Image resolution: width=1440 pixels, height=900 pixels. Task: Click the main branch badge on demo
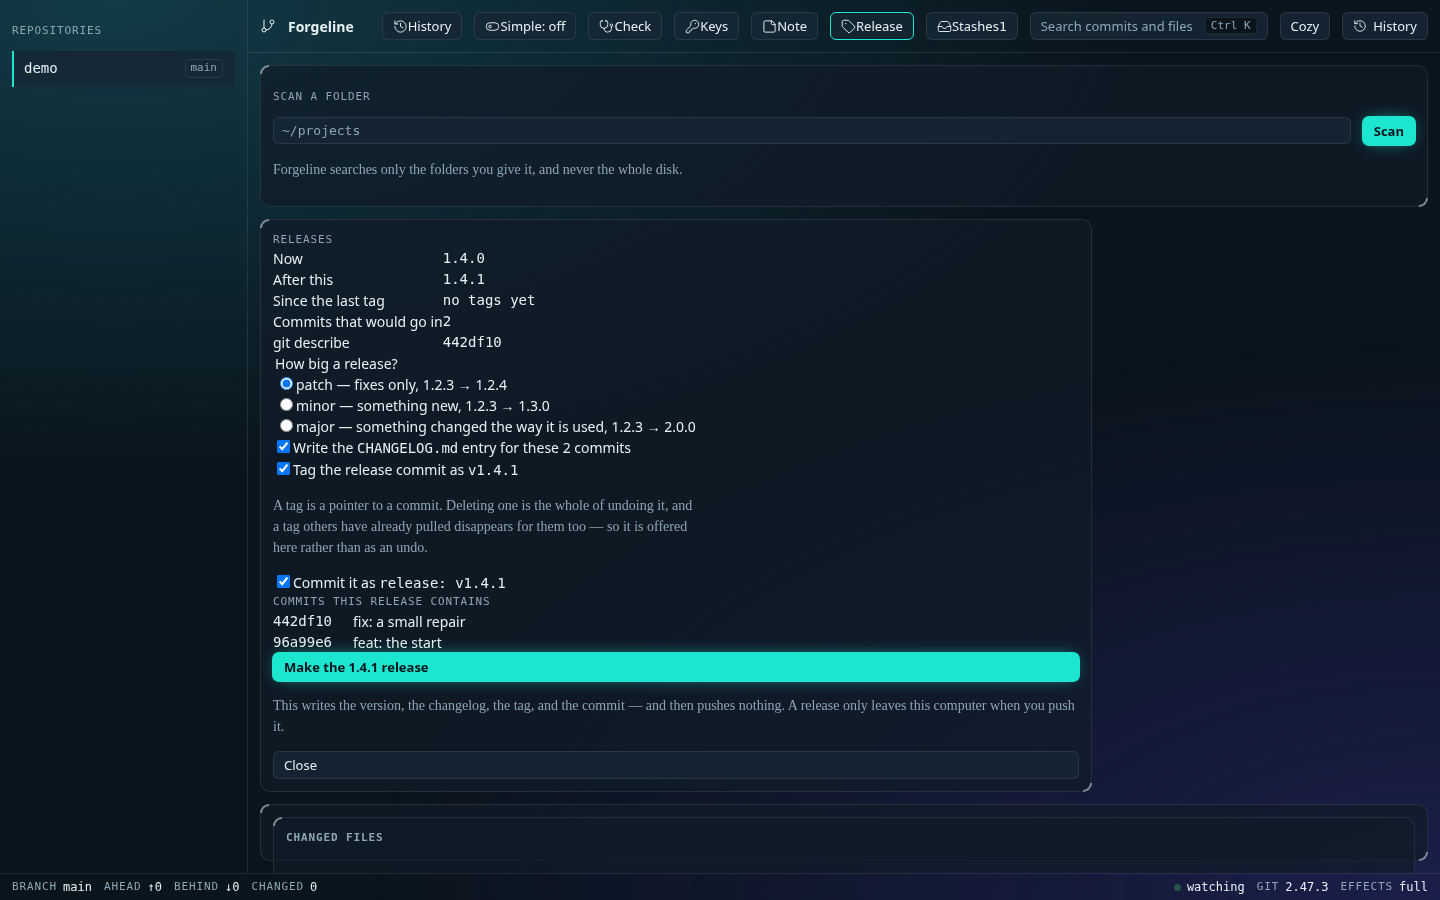point(204,68)
